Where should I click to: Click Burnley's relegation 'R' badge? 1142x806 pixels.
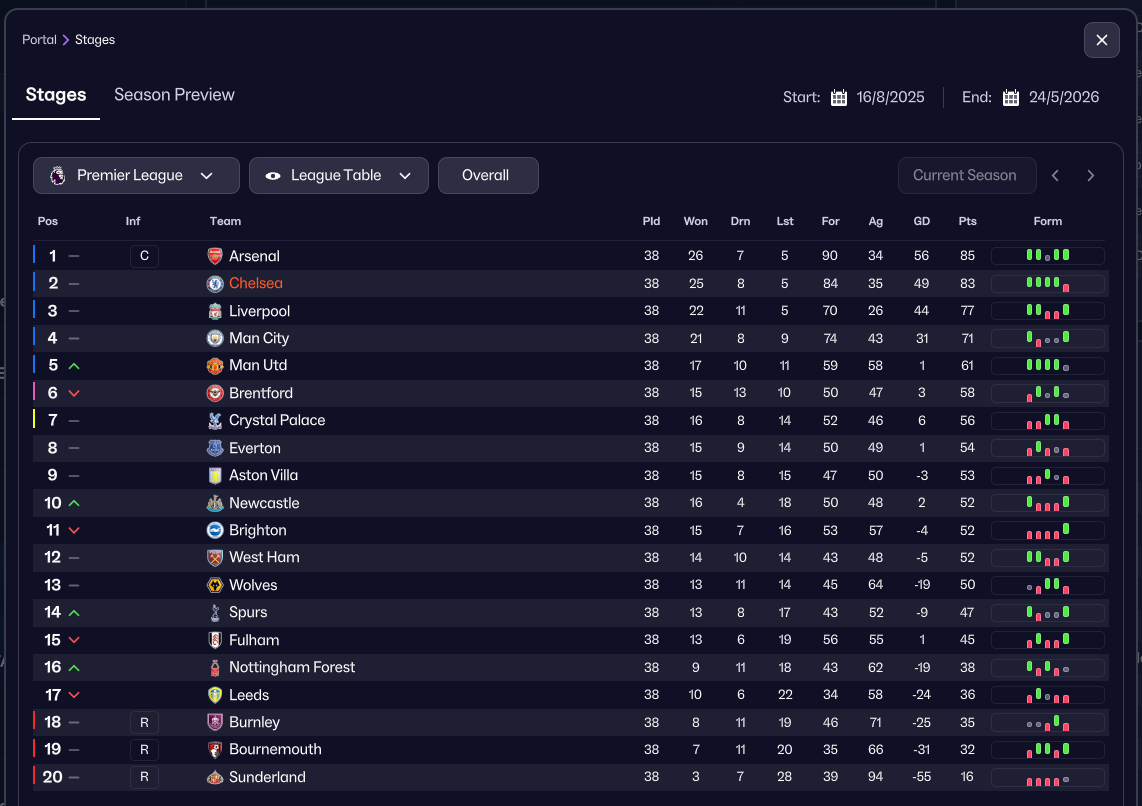click(144, 722)
